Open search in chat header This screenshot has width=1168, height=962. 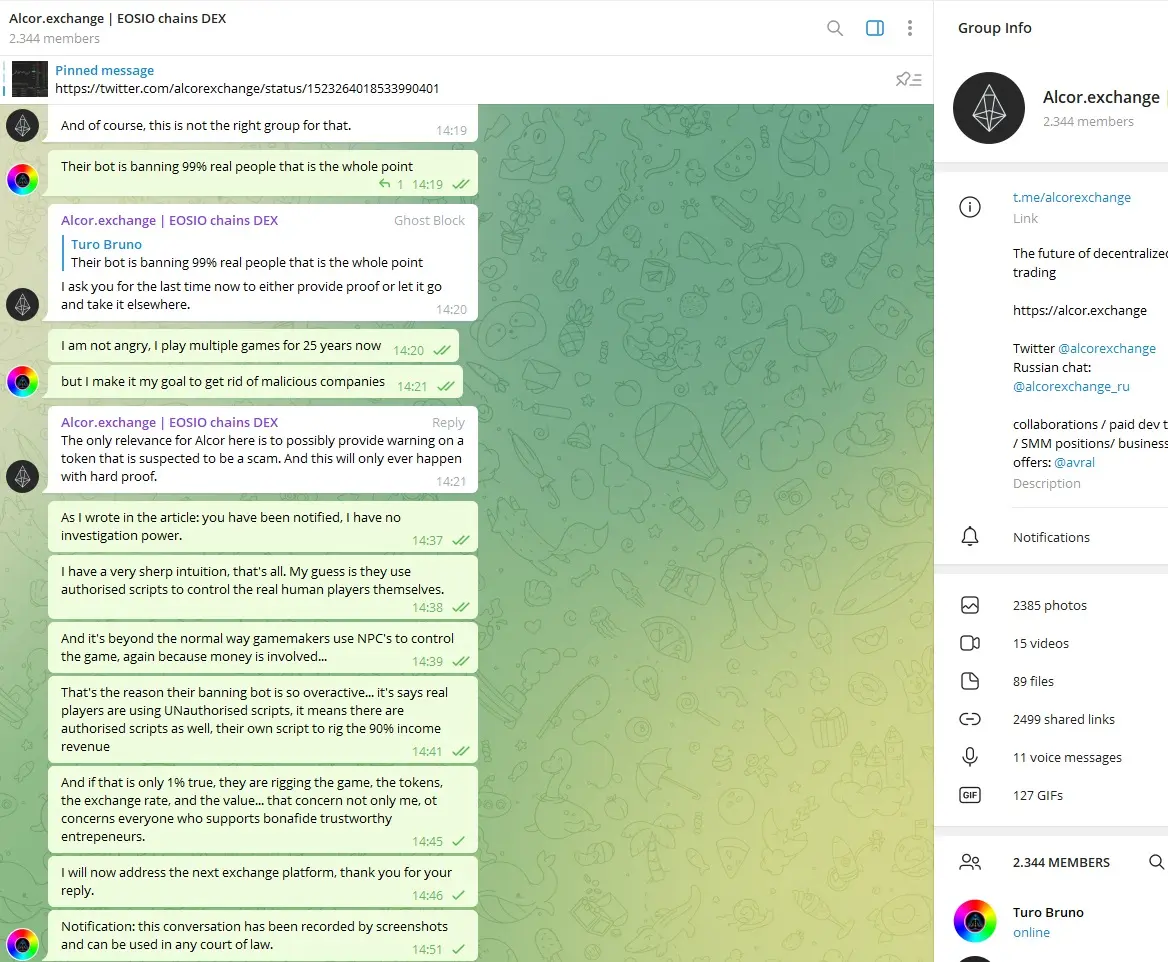click(x=834, y=28)
